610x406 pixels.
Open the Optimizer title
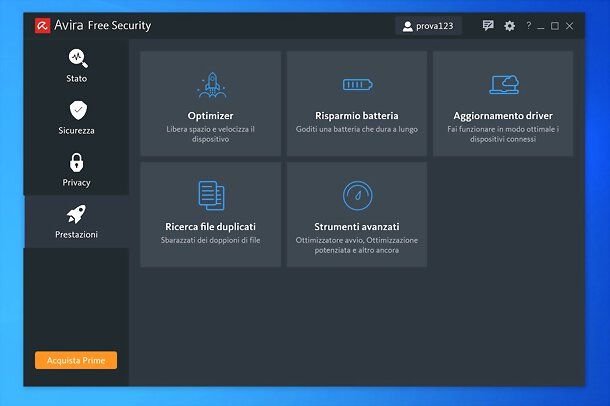210,116
